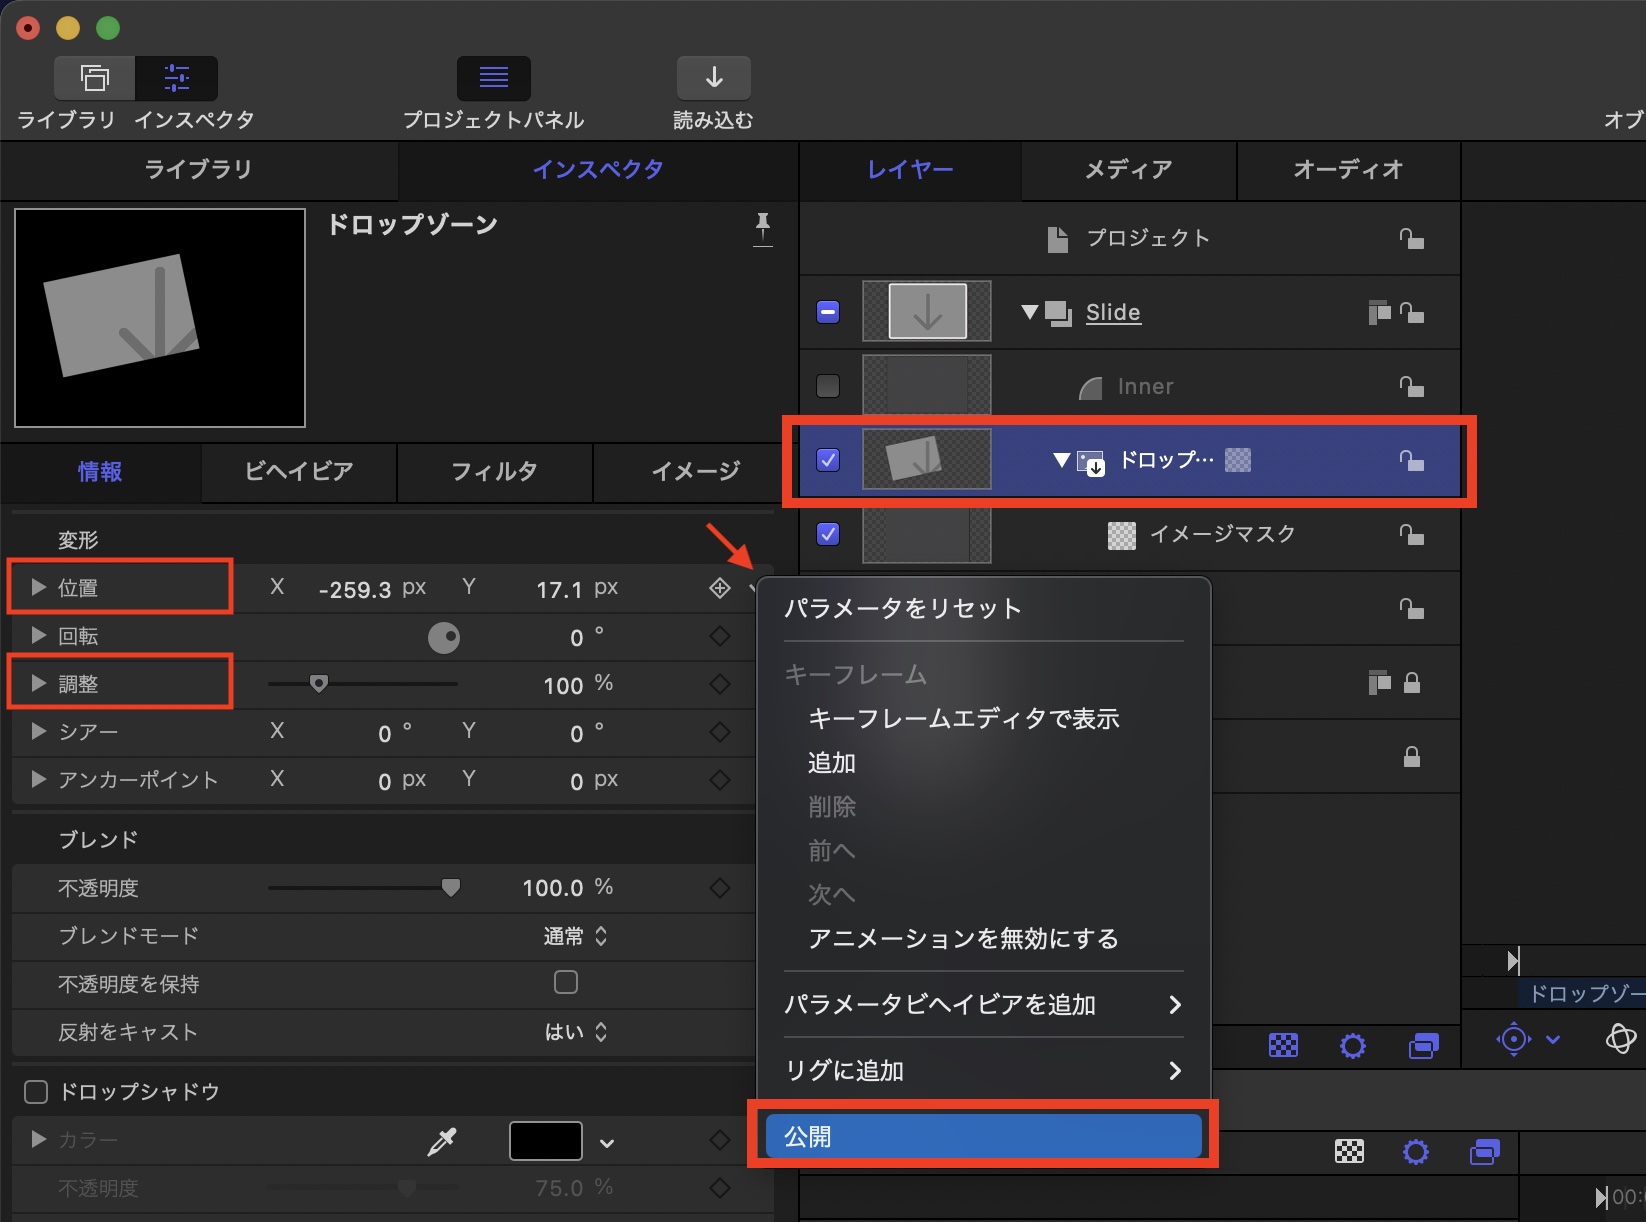
Task: Choose 公開 from the context menu
Action: pyautogui.click(x=982, y=1137)
